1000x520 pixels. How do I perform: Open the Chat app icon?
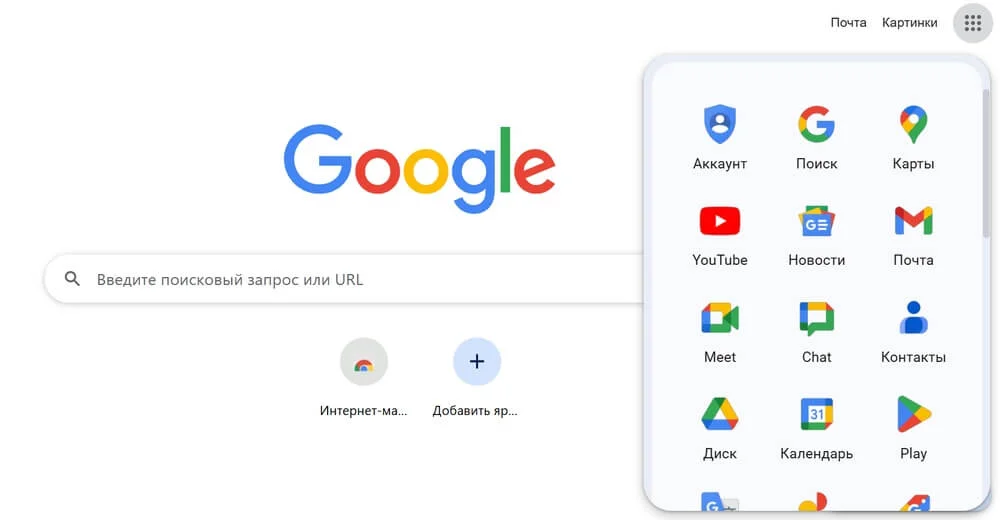(x=816, y=331)
